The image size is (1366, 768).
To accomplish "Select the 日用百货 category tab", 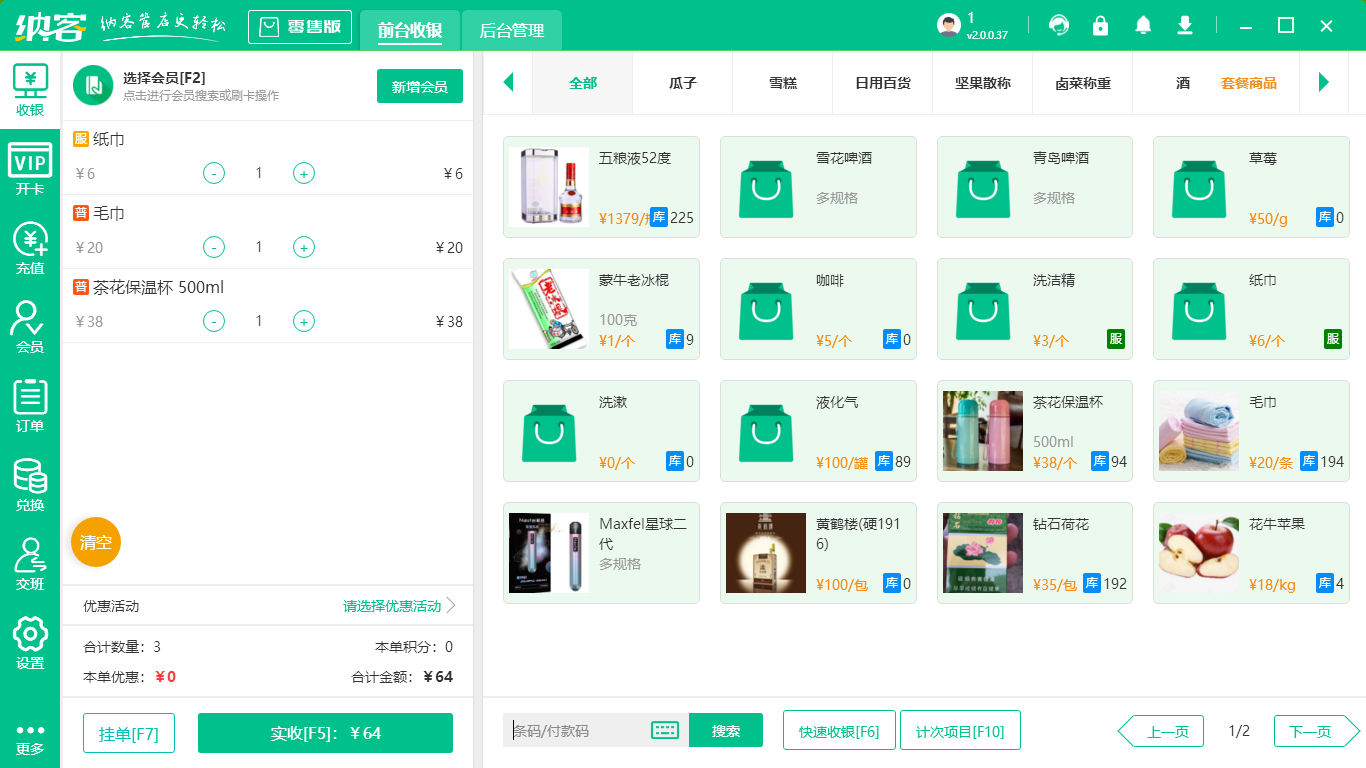I will 882,84.
